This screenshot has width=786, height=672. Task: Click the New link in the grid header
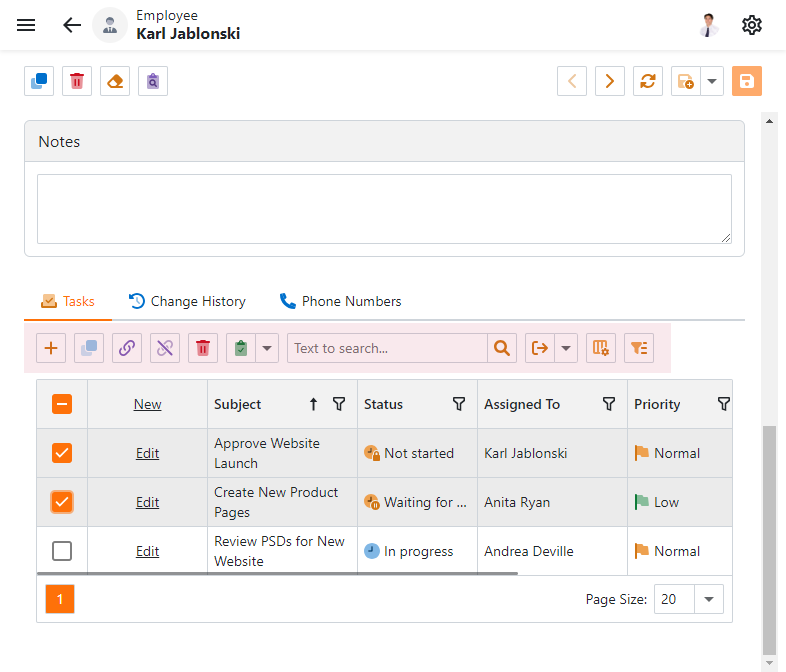(x=147, y=404)
